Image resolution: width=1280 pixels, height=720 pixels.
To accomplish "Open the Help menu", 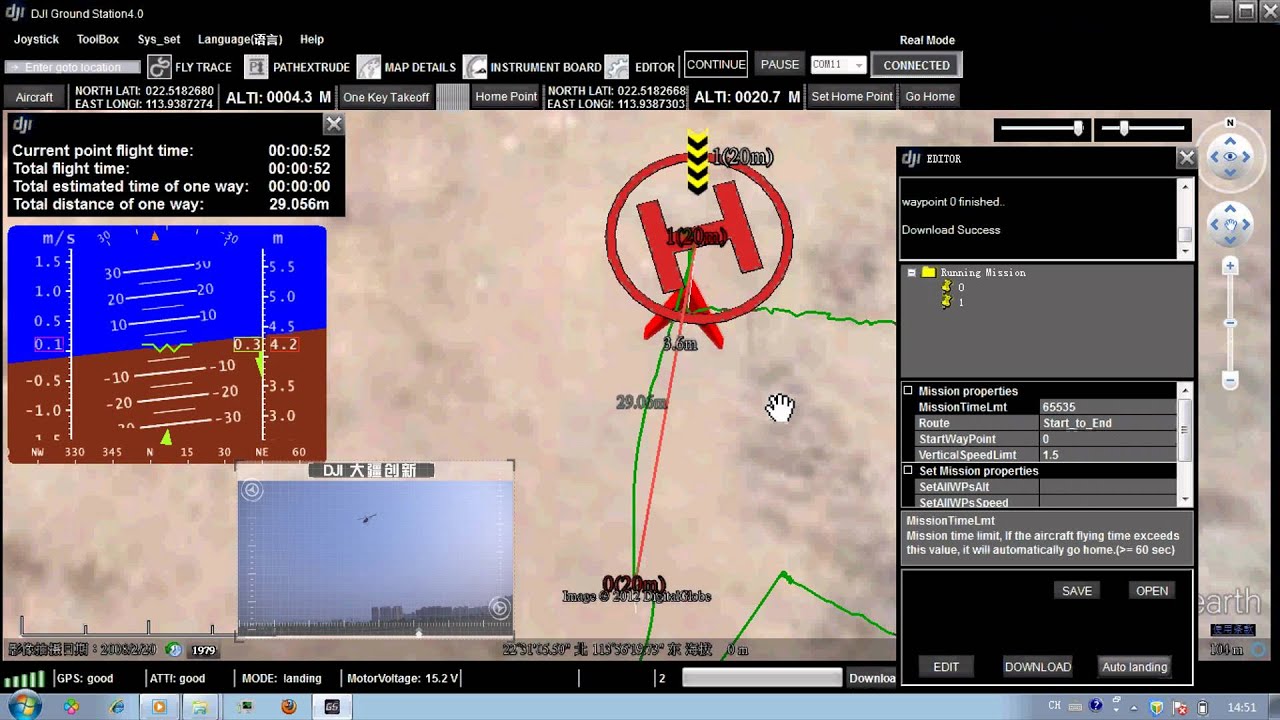I will point(312,40).
